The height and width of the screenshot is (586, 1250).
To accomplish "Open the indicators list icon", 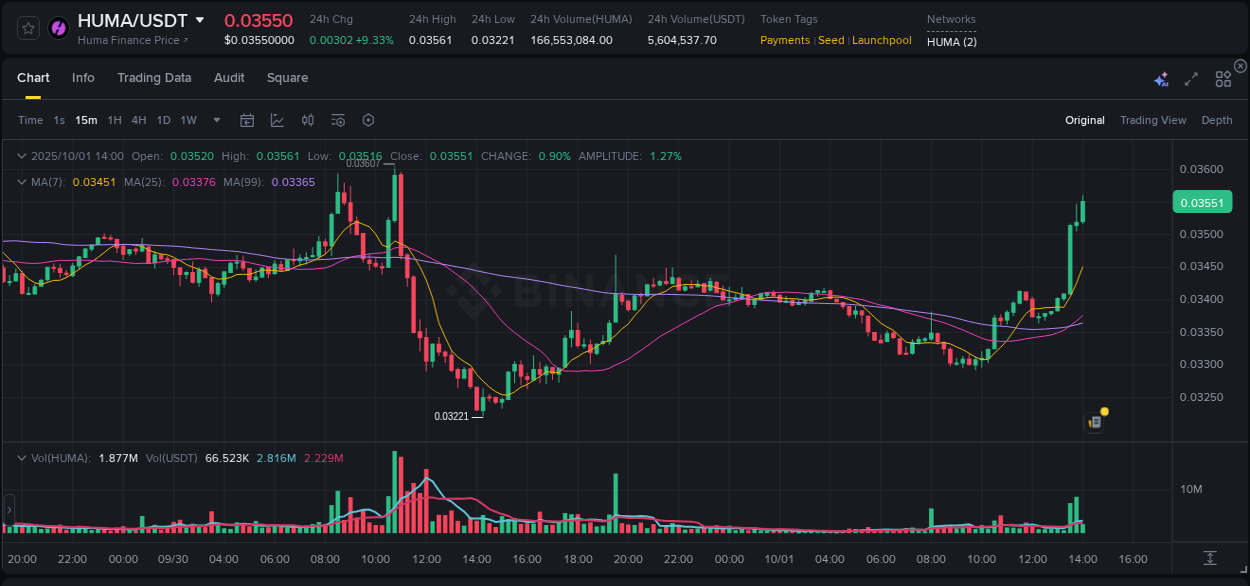I will pyautogui.click(x=337, y=120).
